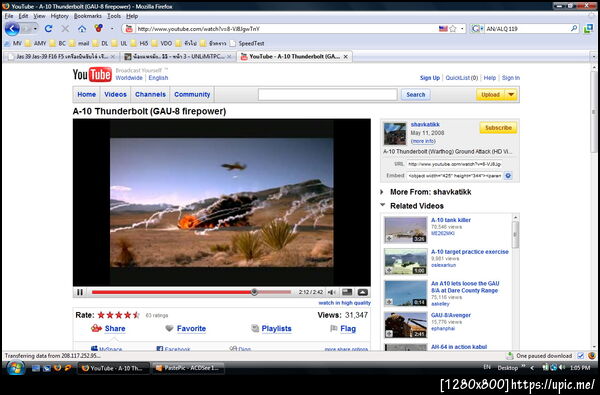The width and height of the screenshot is (600, 395).
Task: Open the Upload button dropdown arrow
Action: (511, 95)
